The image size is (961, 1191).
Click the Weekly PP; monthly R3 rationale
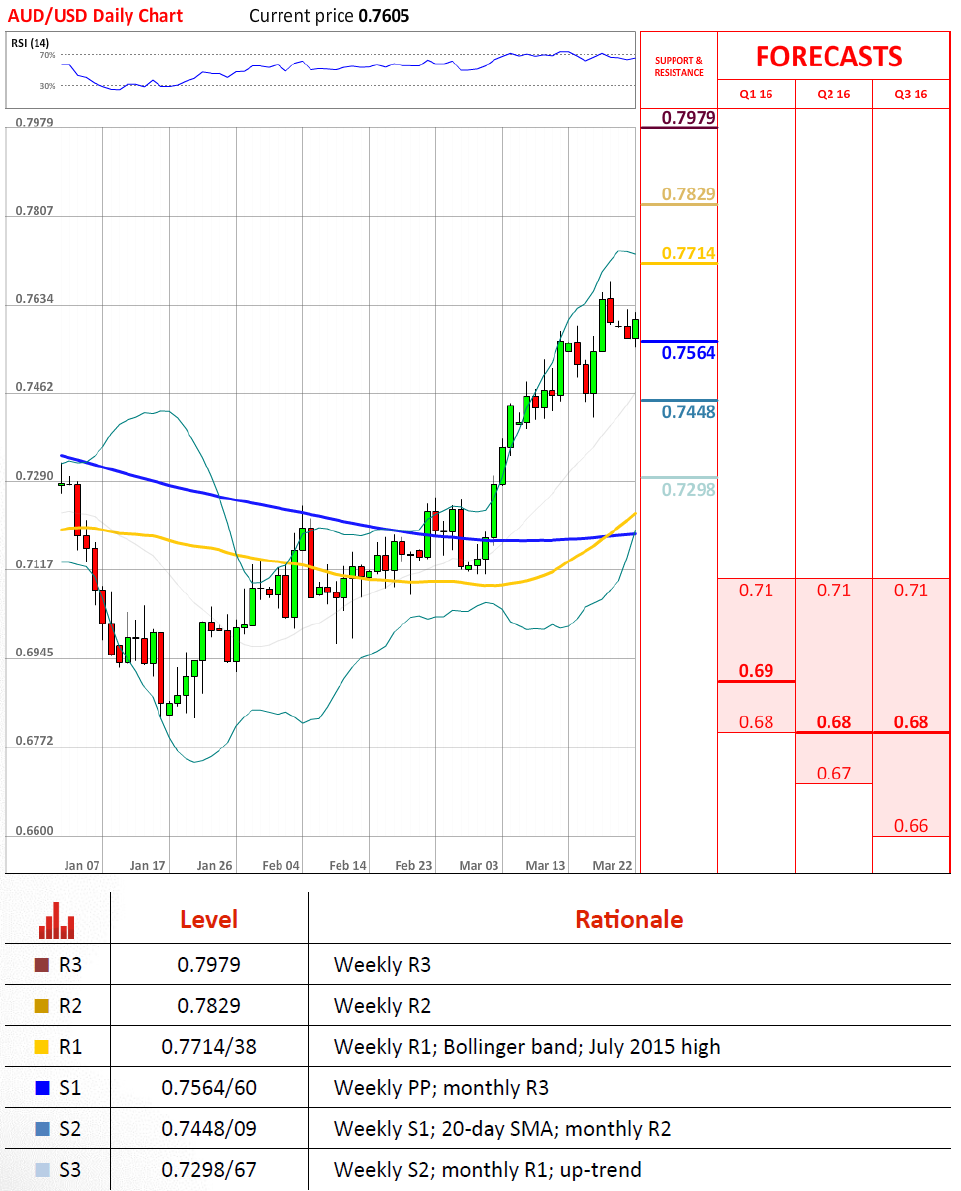(441, 1088)
